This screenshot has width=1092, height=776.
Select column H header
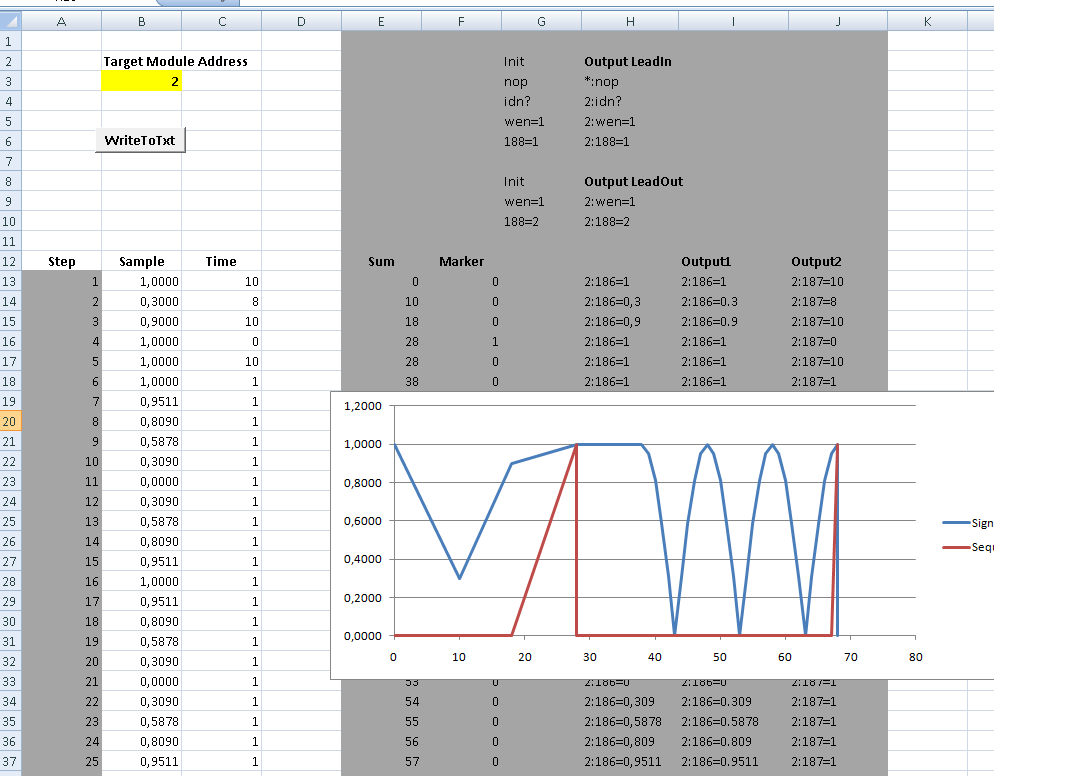629,22
